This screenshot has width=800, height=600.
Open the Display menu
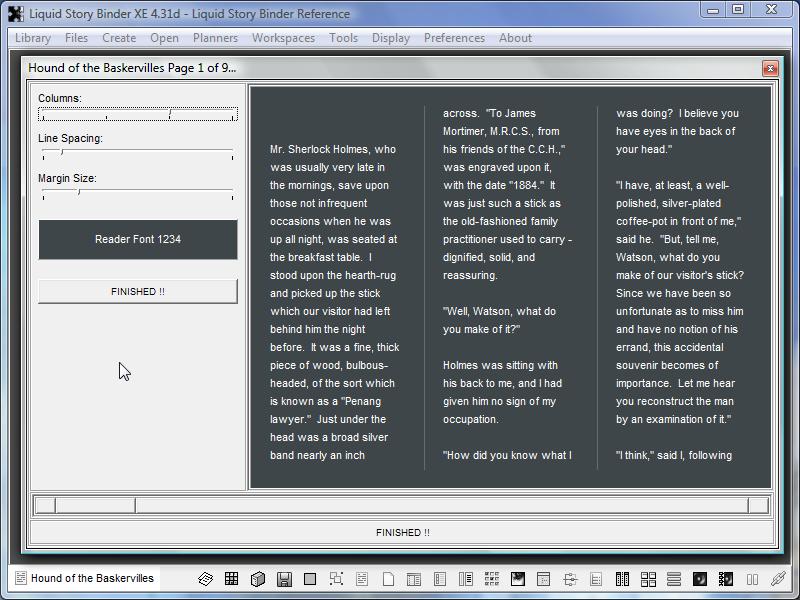[x=390, y=38]
